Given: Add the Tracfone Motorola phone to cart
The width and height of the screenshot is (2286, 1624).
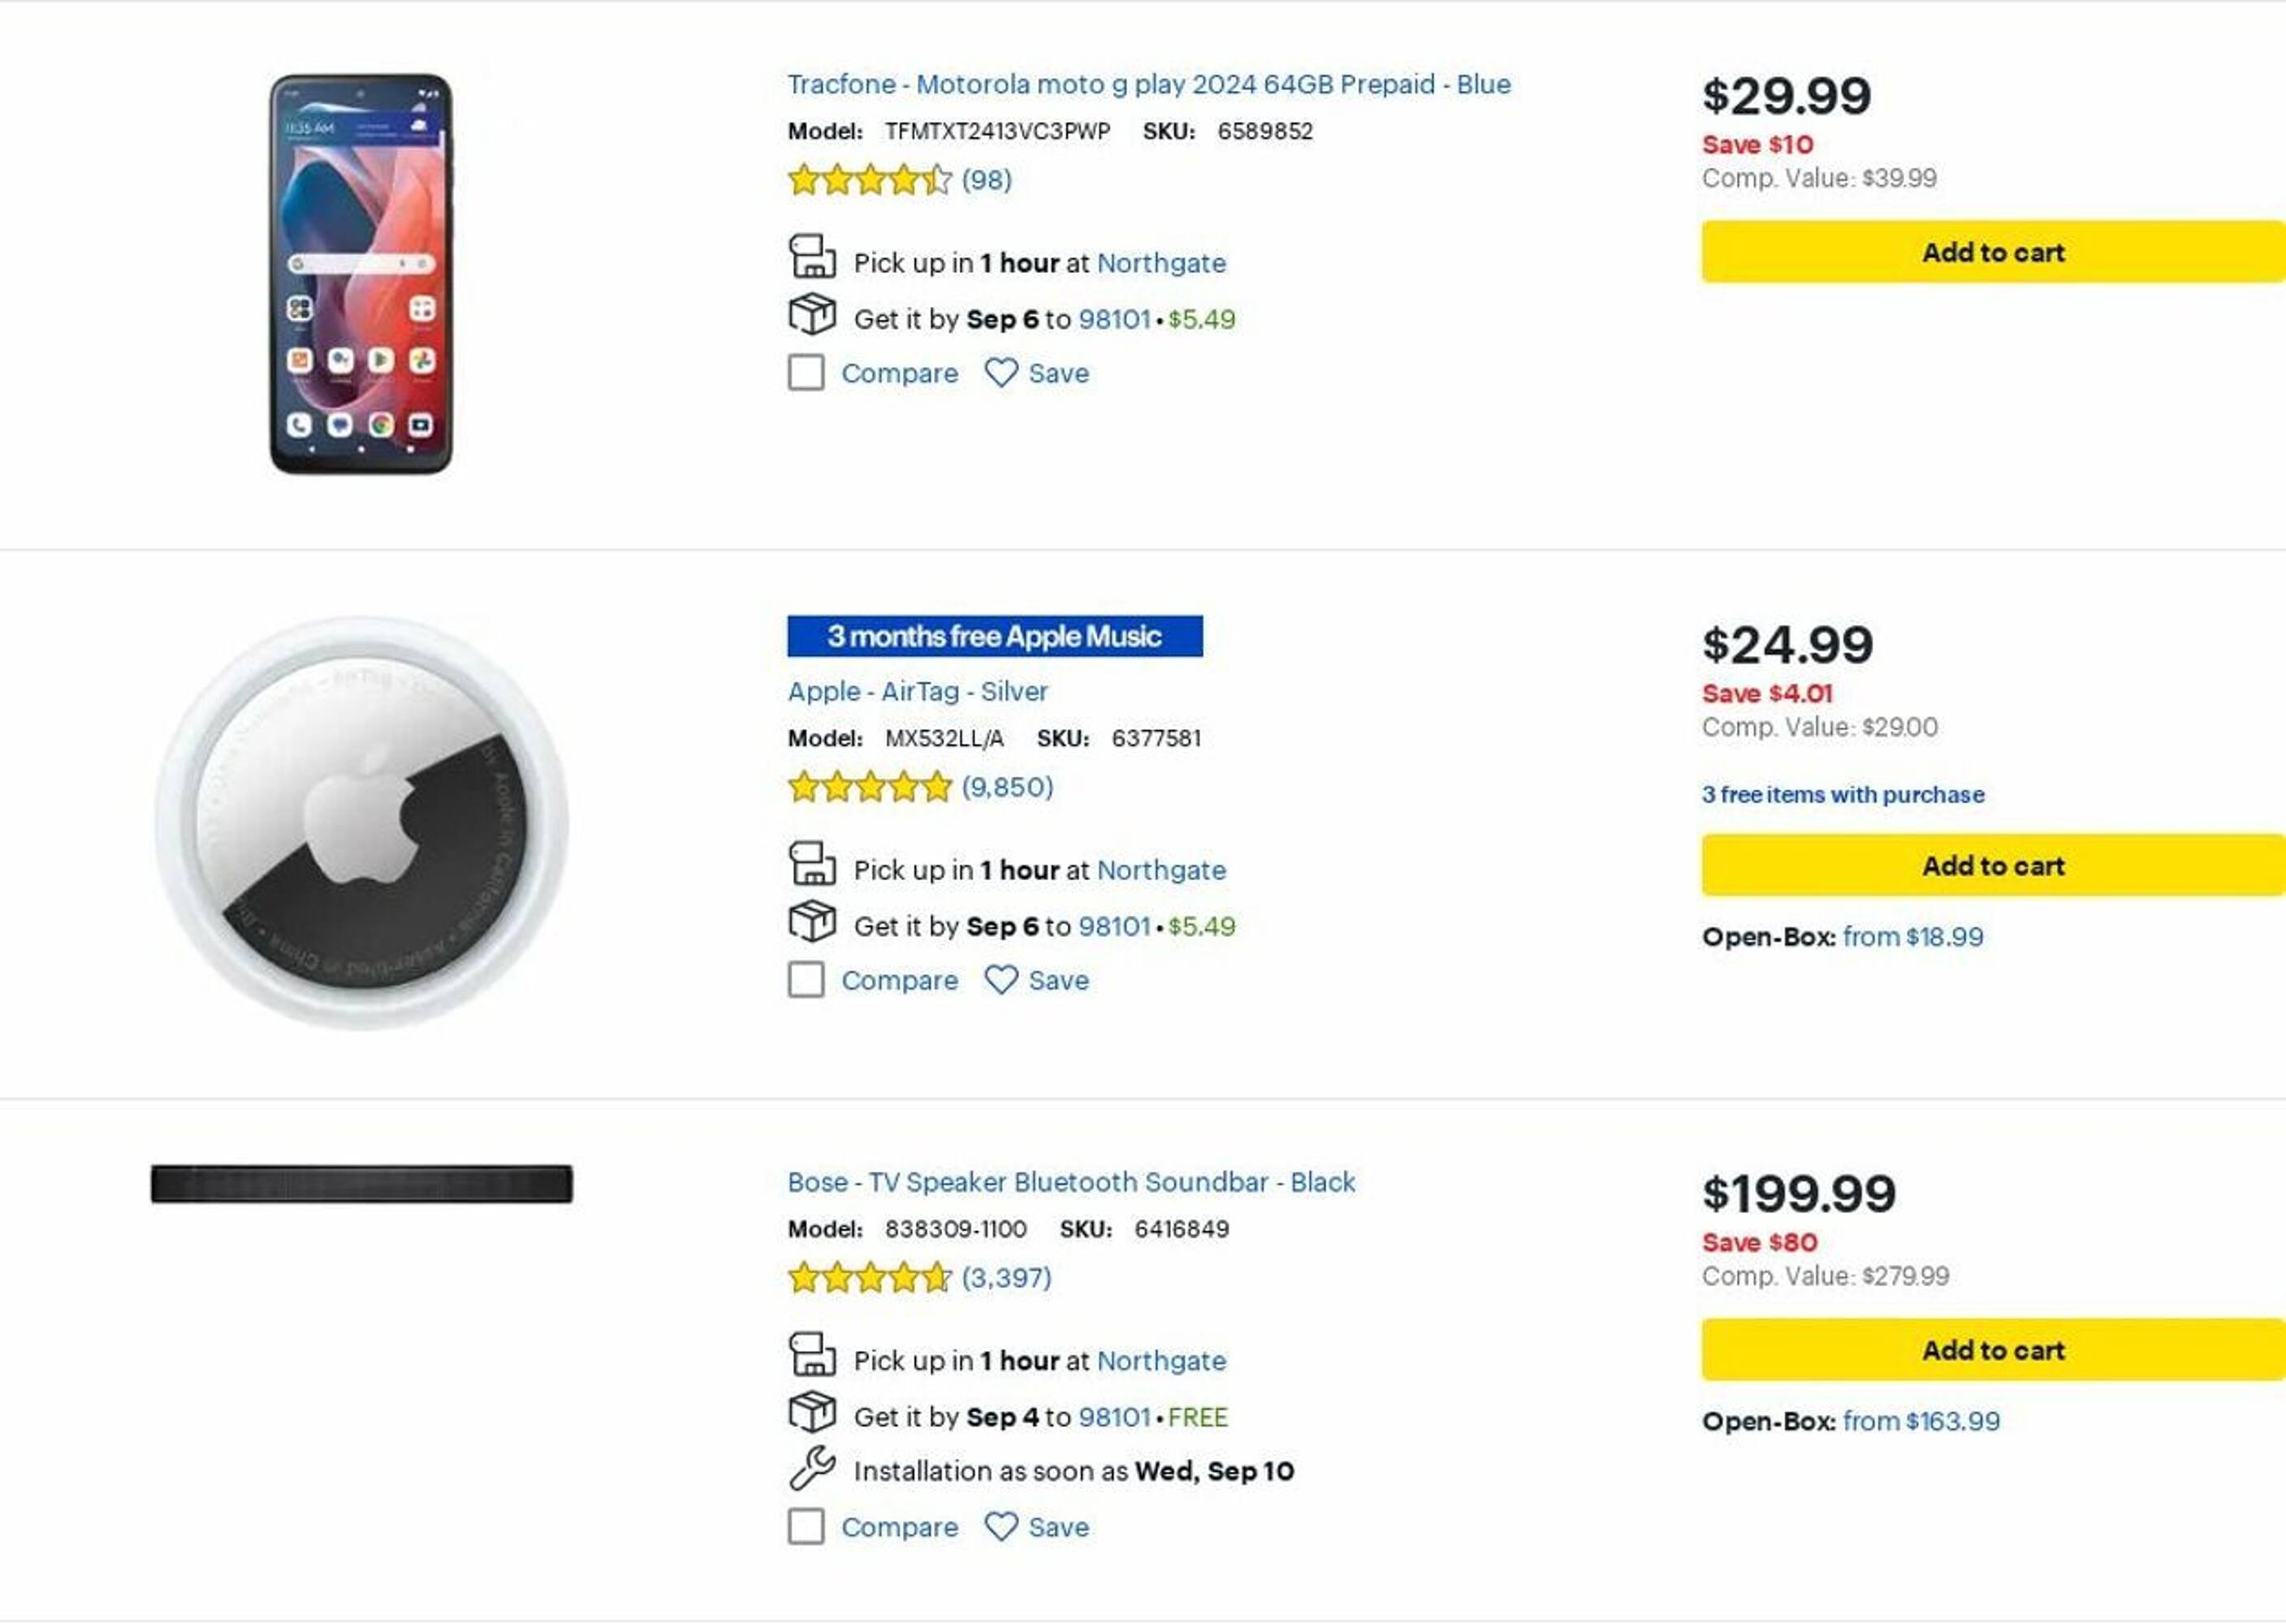Looking at the screenshot, I should (x=1992, y=252).
